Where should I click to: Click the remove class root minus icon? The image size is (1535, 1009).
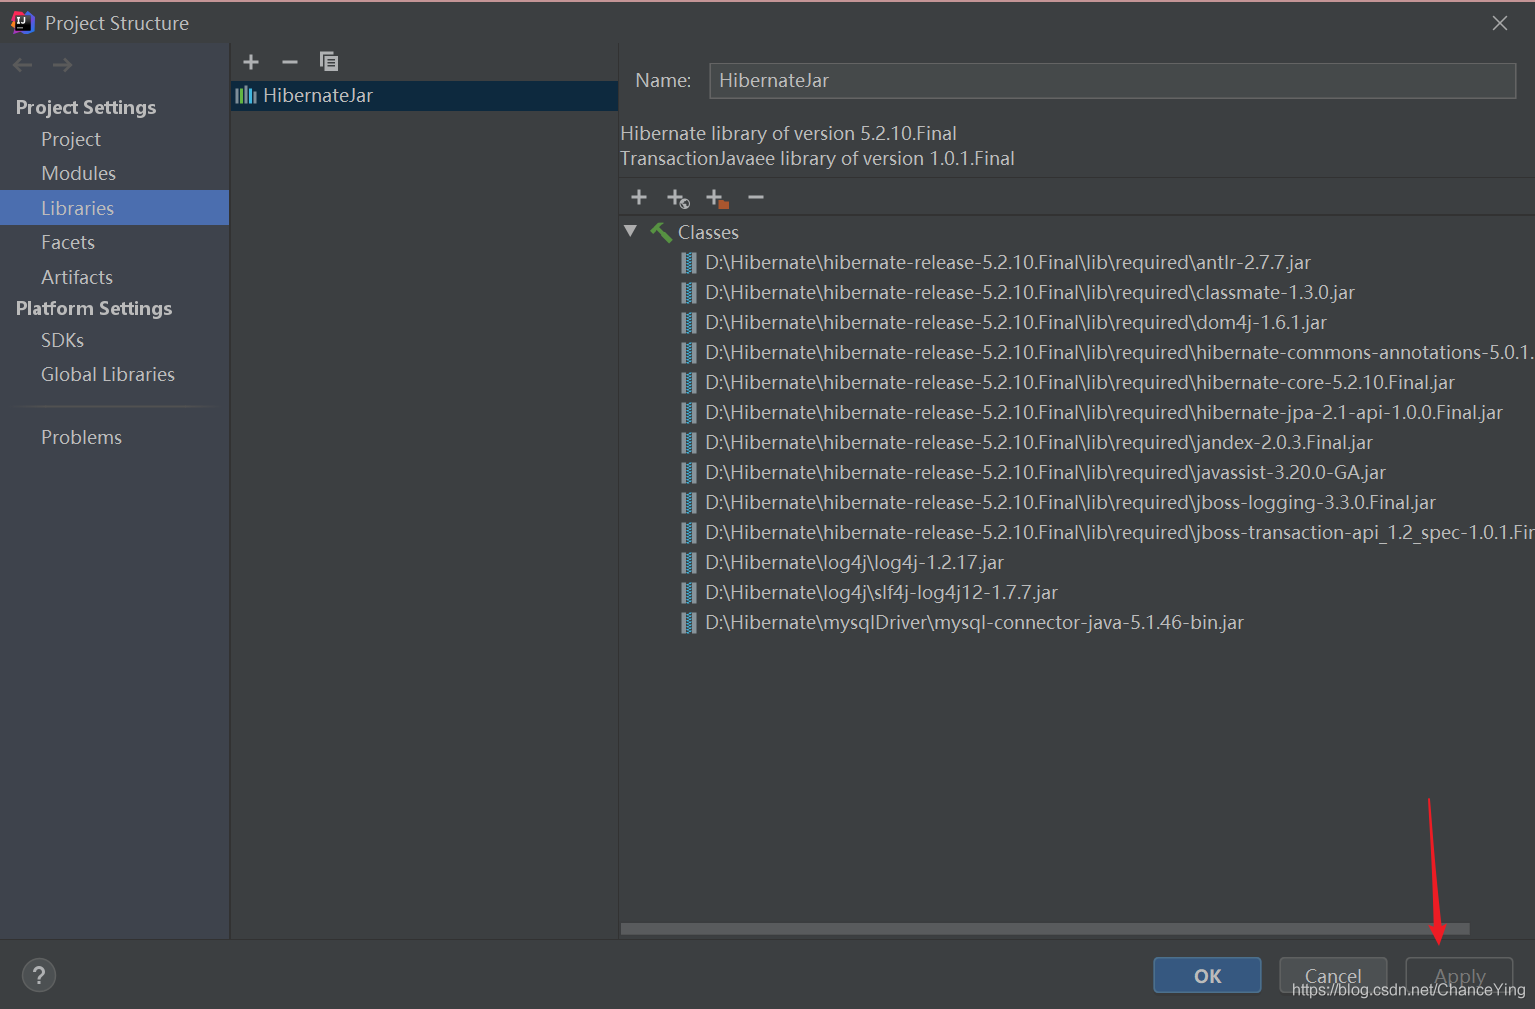point(756,198)
